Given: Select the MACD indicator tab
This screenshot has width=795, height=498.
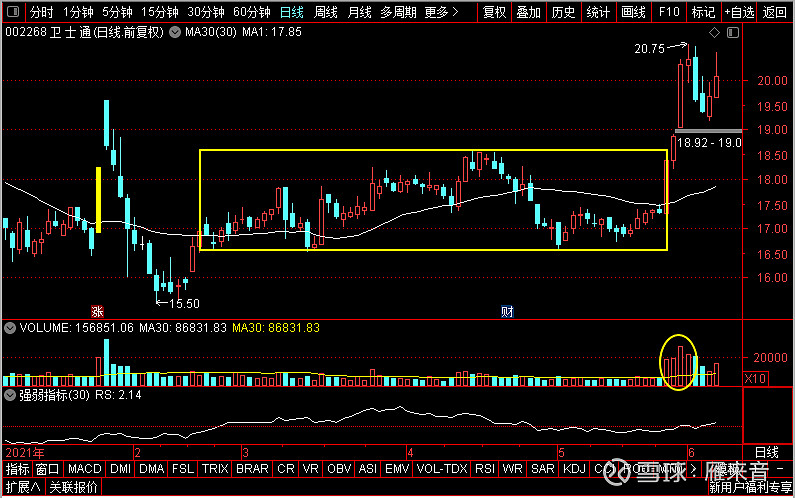Looking at the screenshot, I should coord(85,469).
